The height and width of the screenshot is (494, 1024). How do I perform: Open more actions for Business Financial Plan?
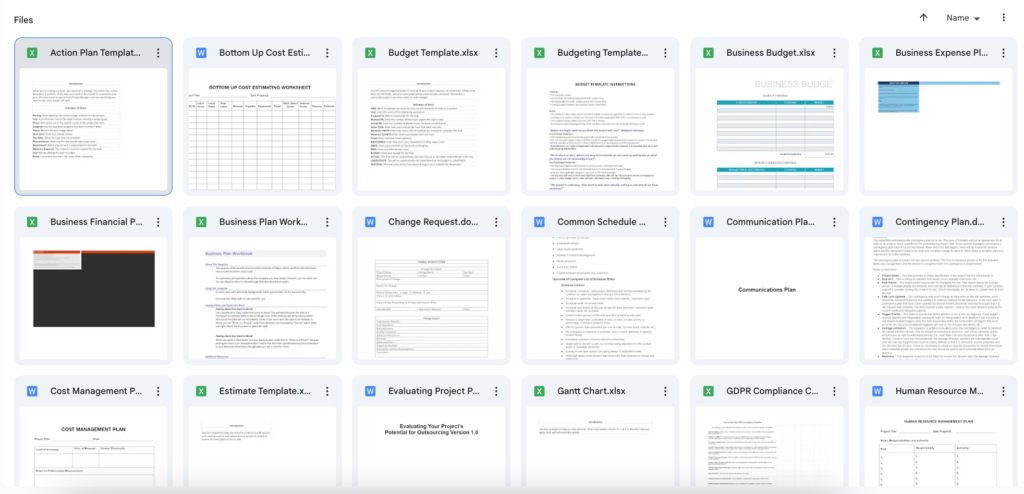point(158,222)
